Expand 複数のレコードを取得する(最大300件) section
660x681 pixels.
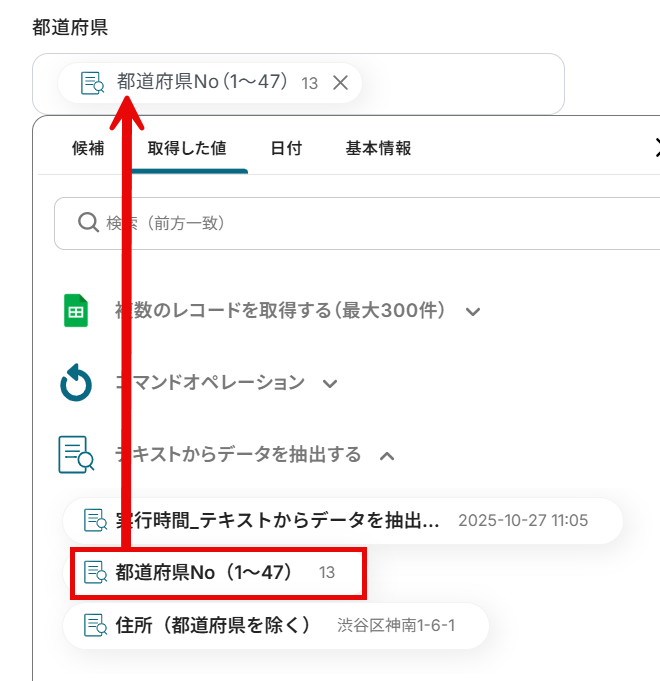(473, 311)
